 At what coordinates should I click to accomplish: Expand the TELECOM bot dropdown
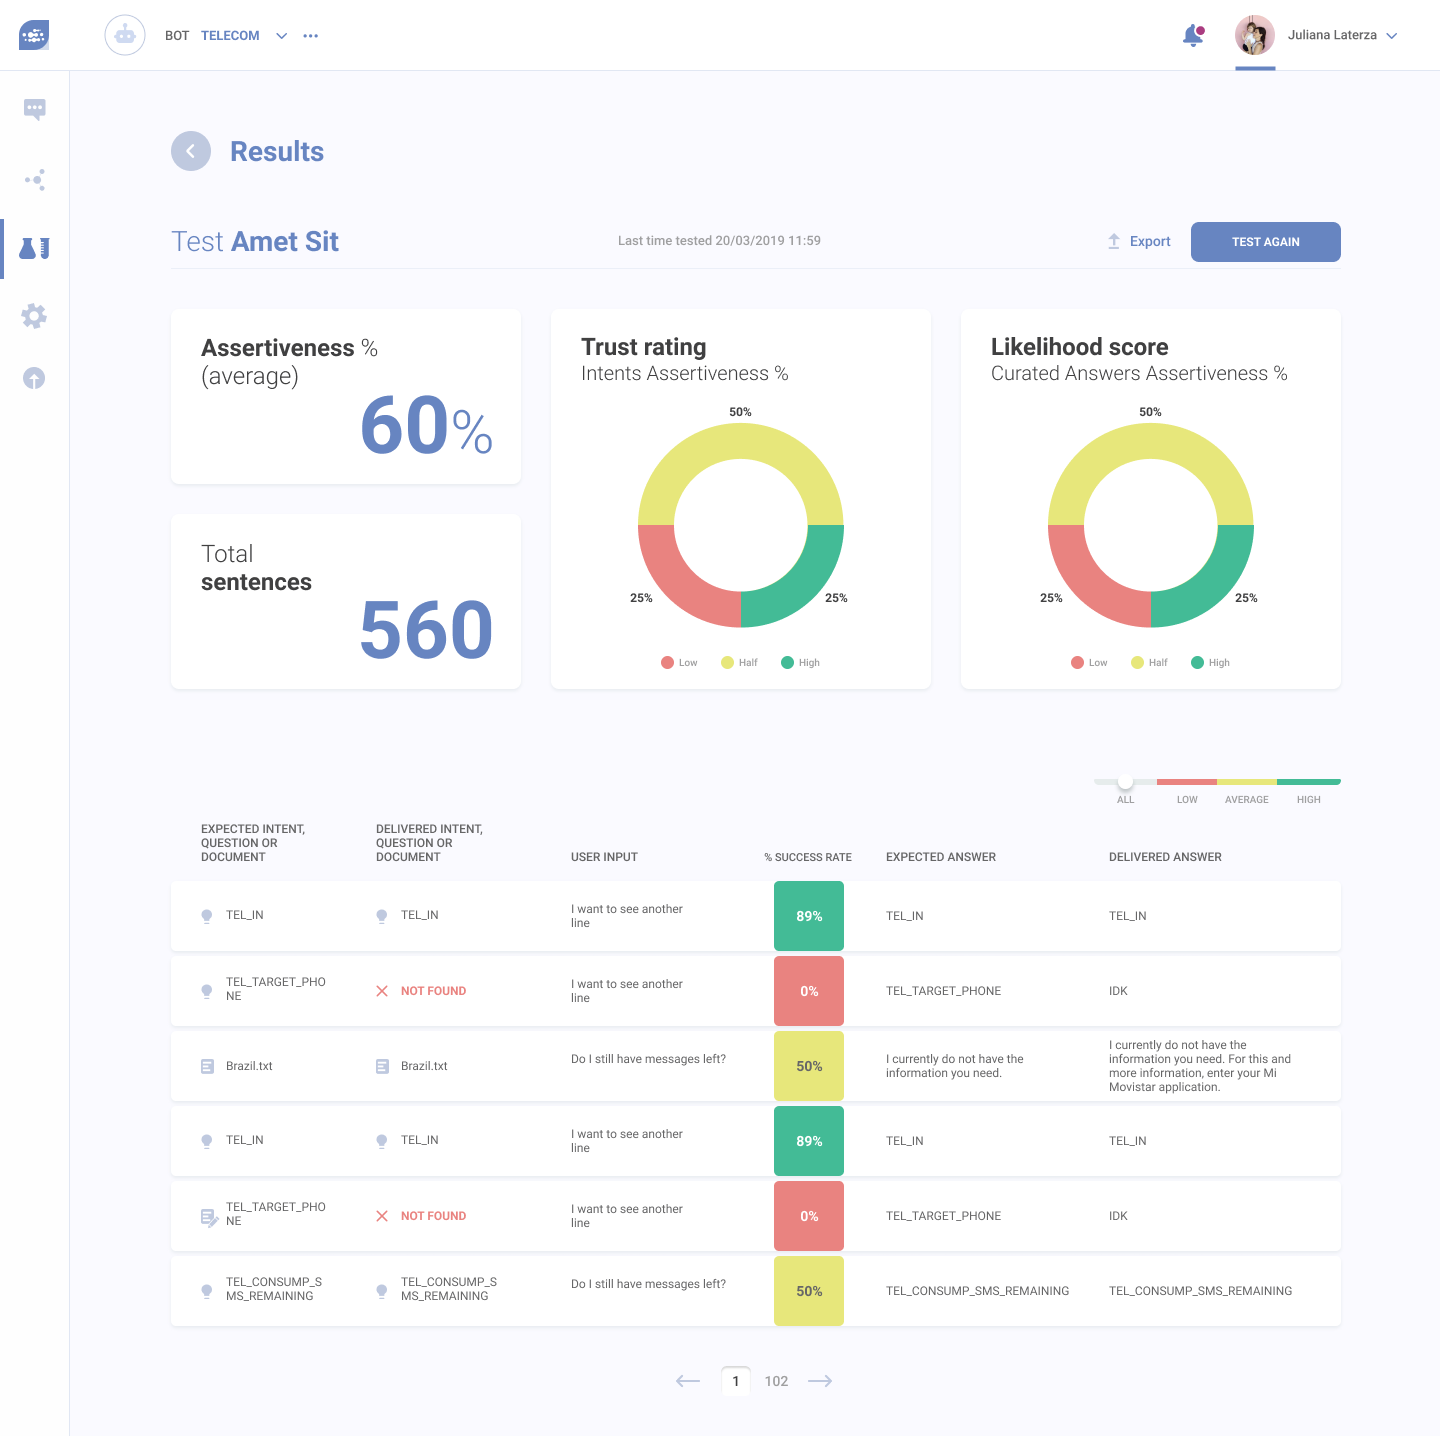281,36
